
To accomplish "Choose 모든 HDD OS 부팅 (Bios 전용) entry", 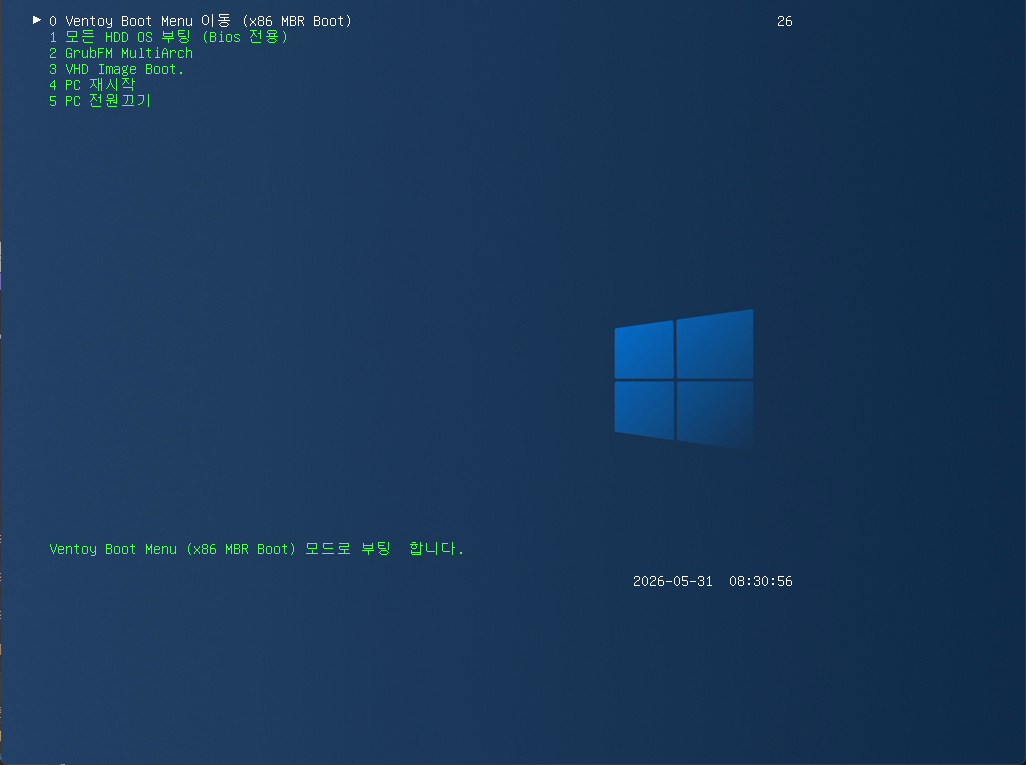I will 168,37.
